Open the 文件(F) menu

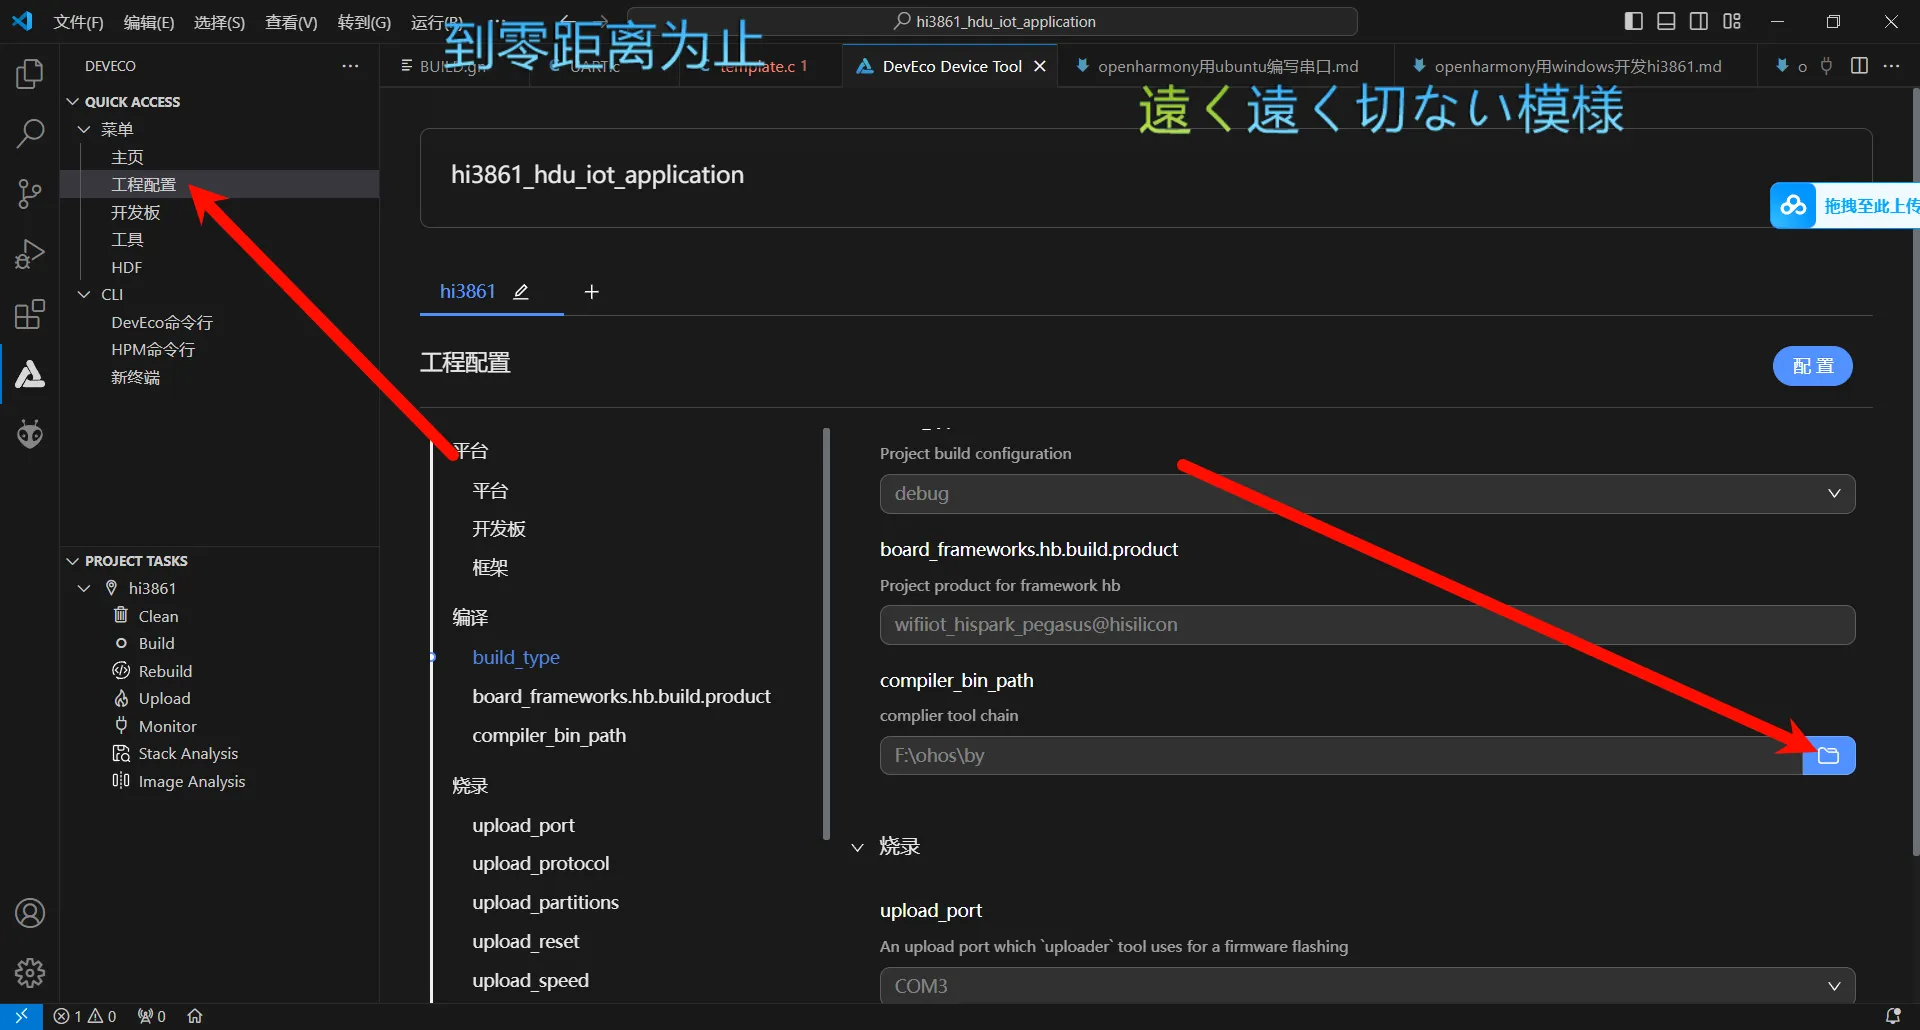click(x=78, y=22)
